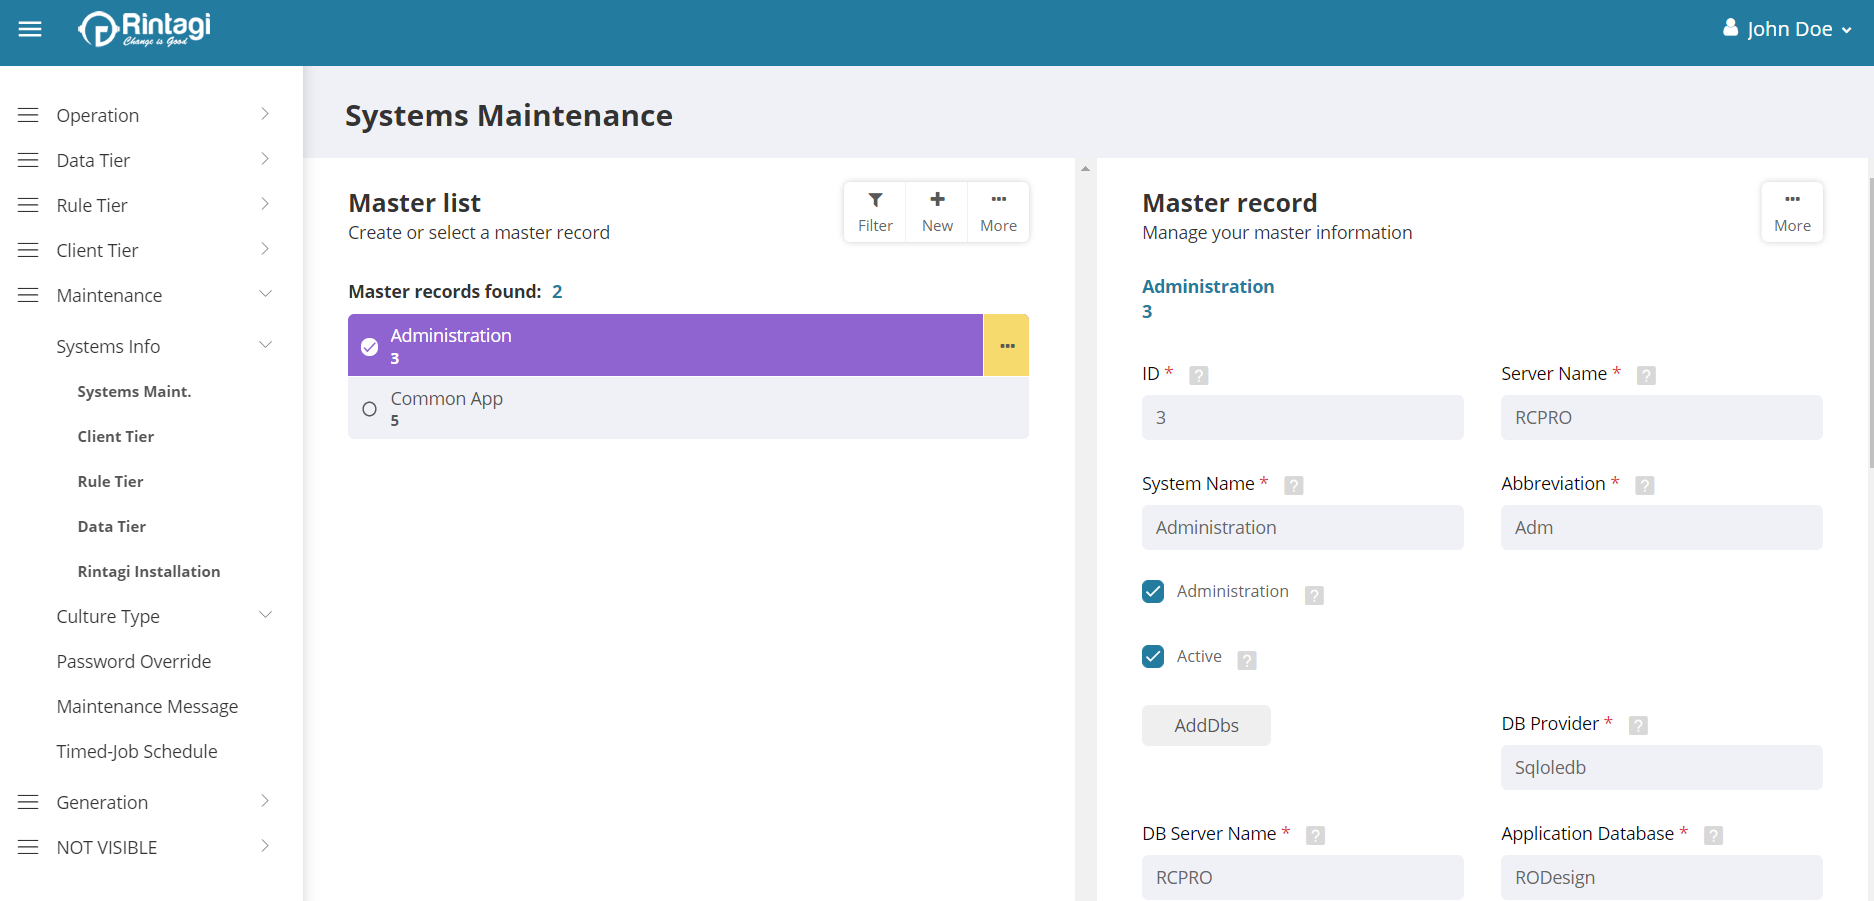Click the help icon next to Administration checkbox
The width and height of the screenshot is (1874, 901).
[1314, 595]
